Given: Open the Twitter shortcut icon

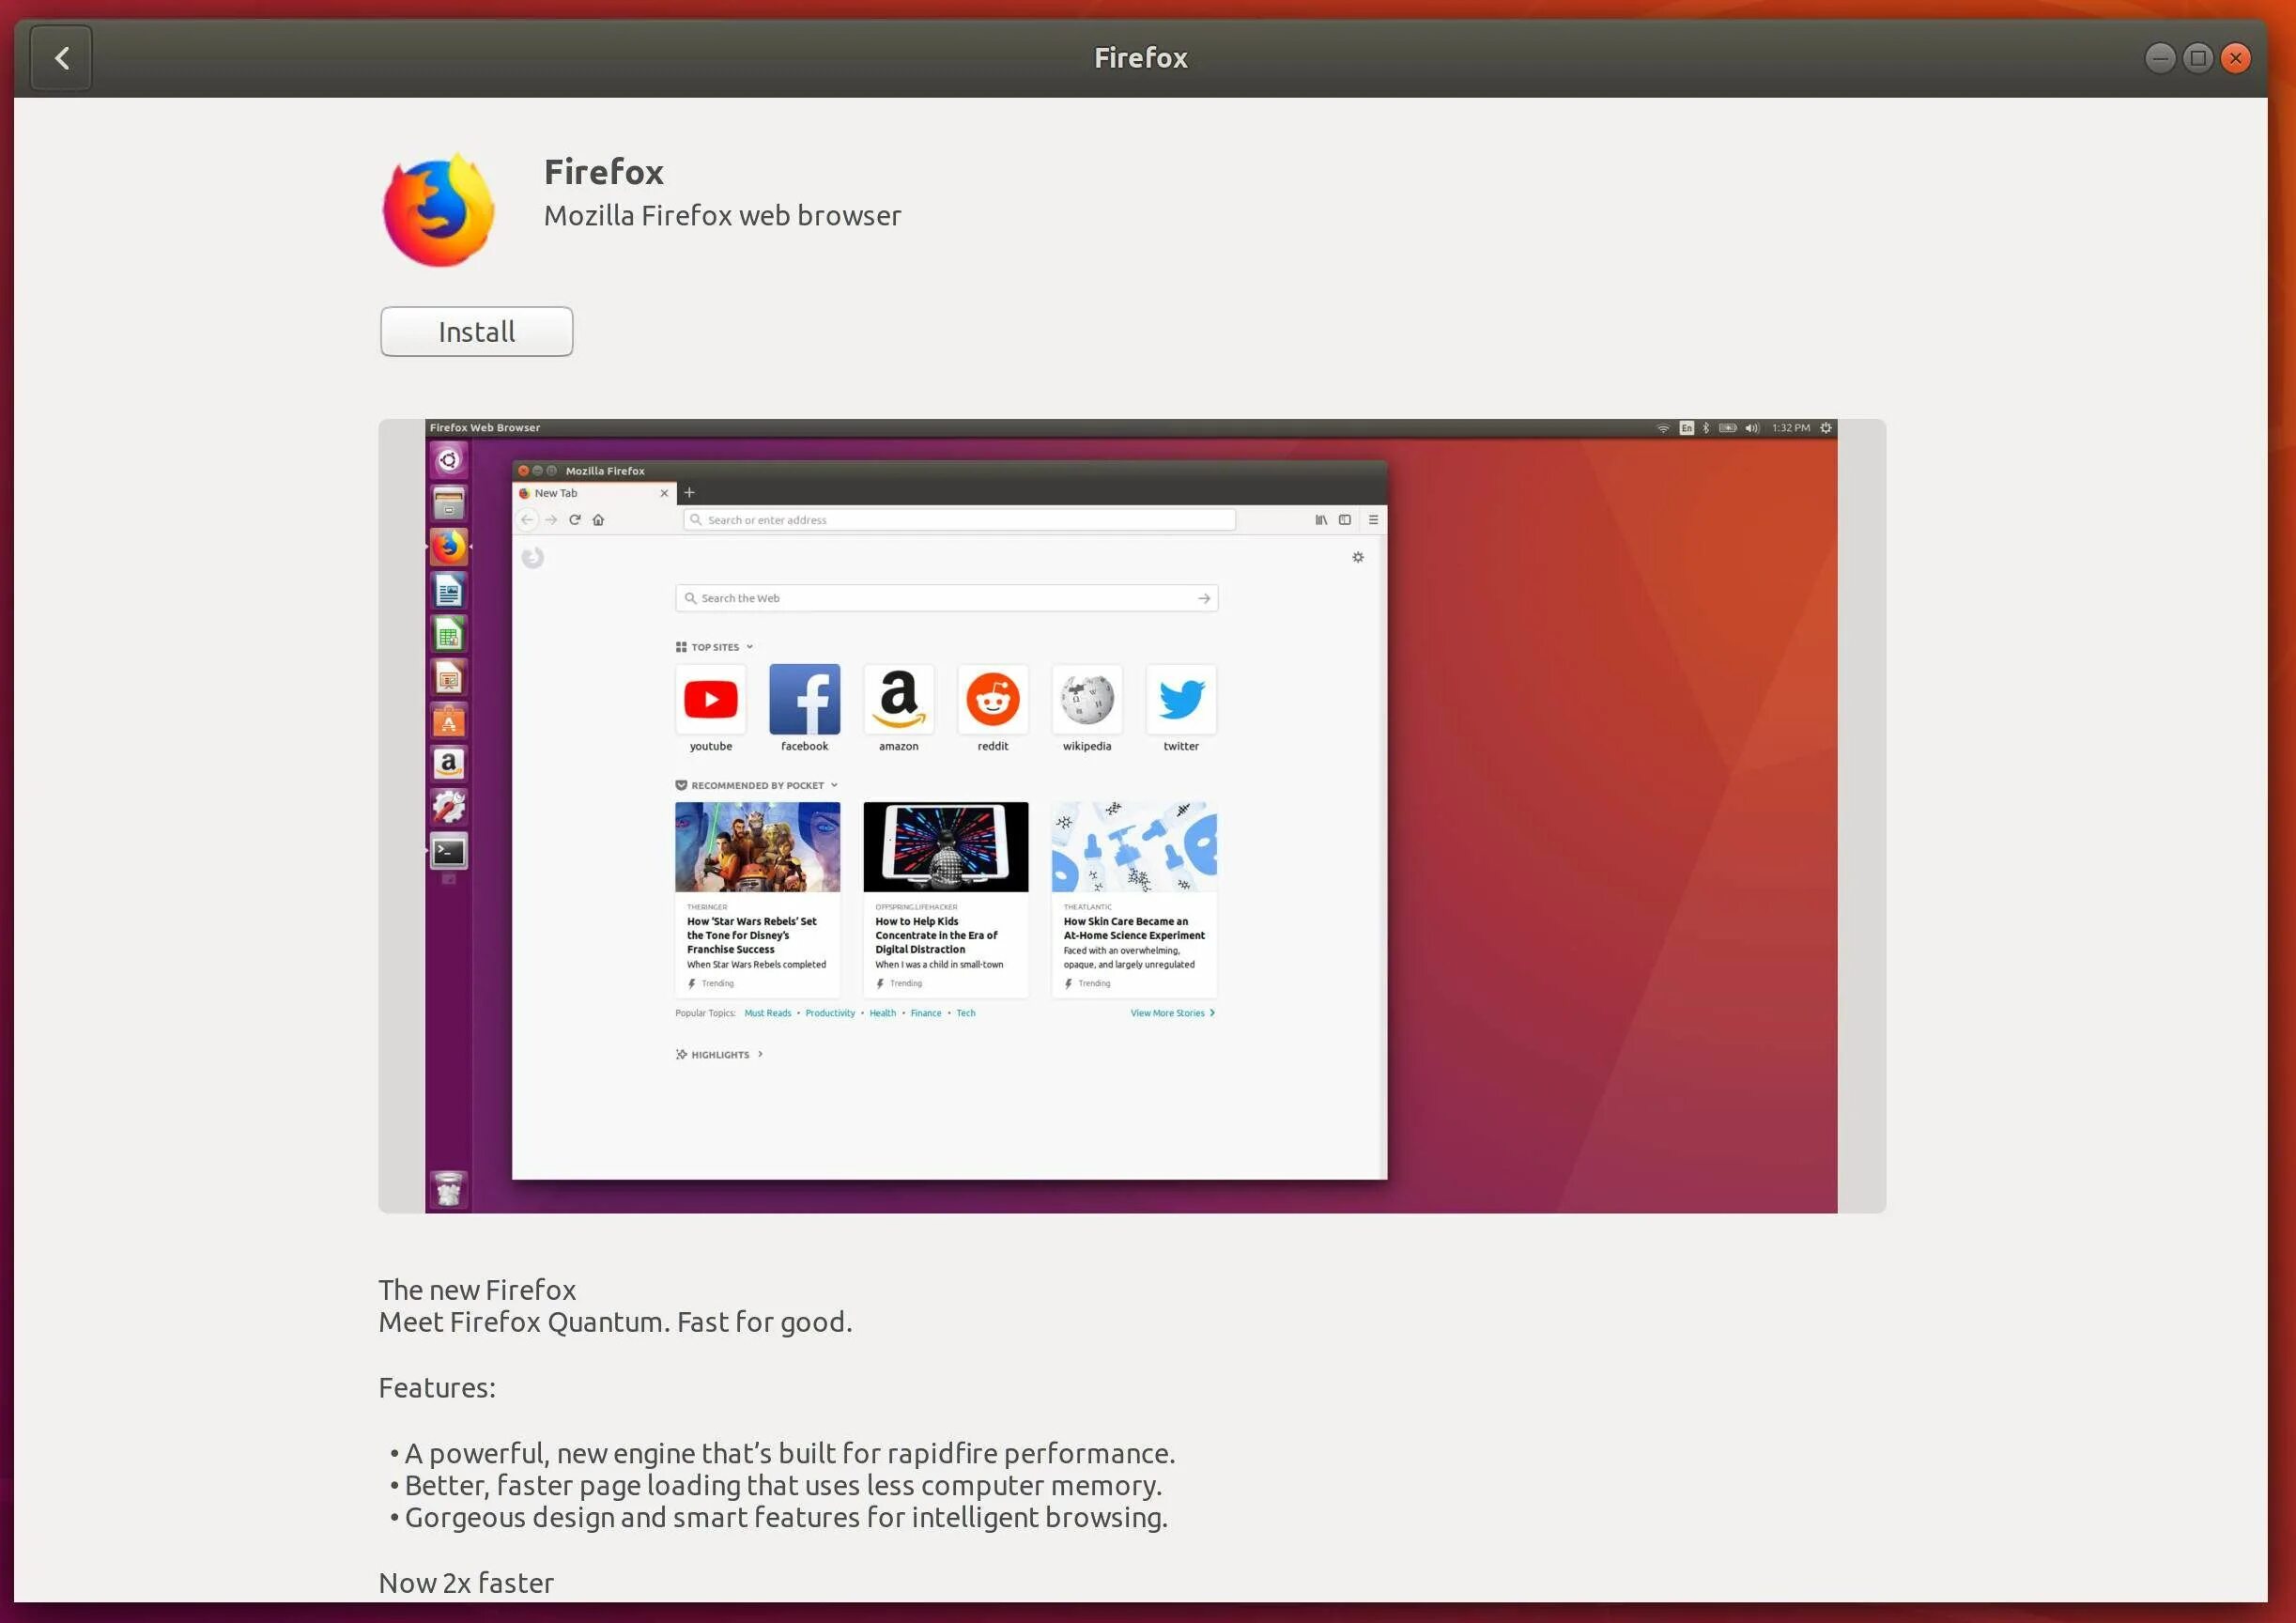Looking at the screenshot, I should click(x=1178, y=697).
